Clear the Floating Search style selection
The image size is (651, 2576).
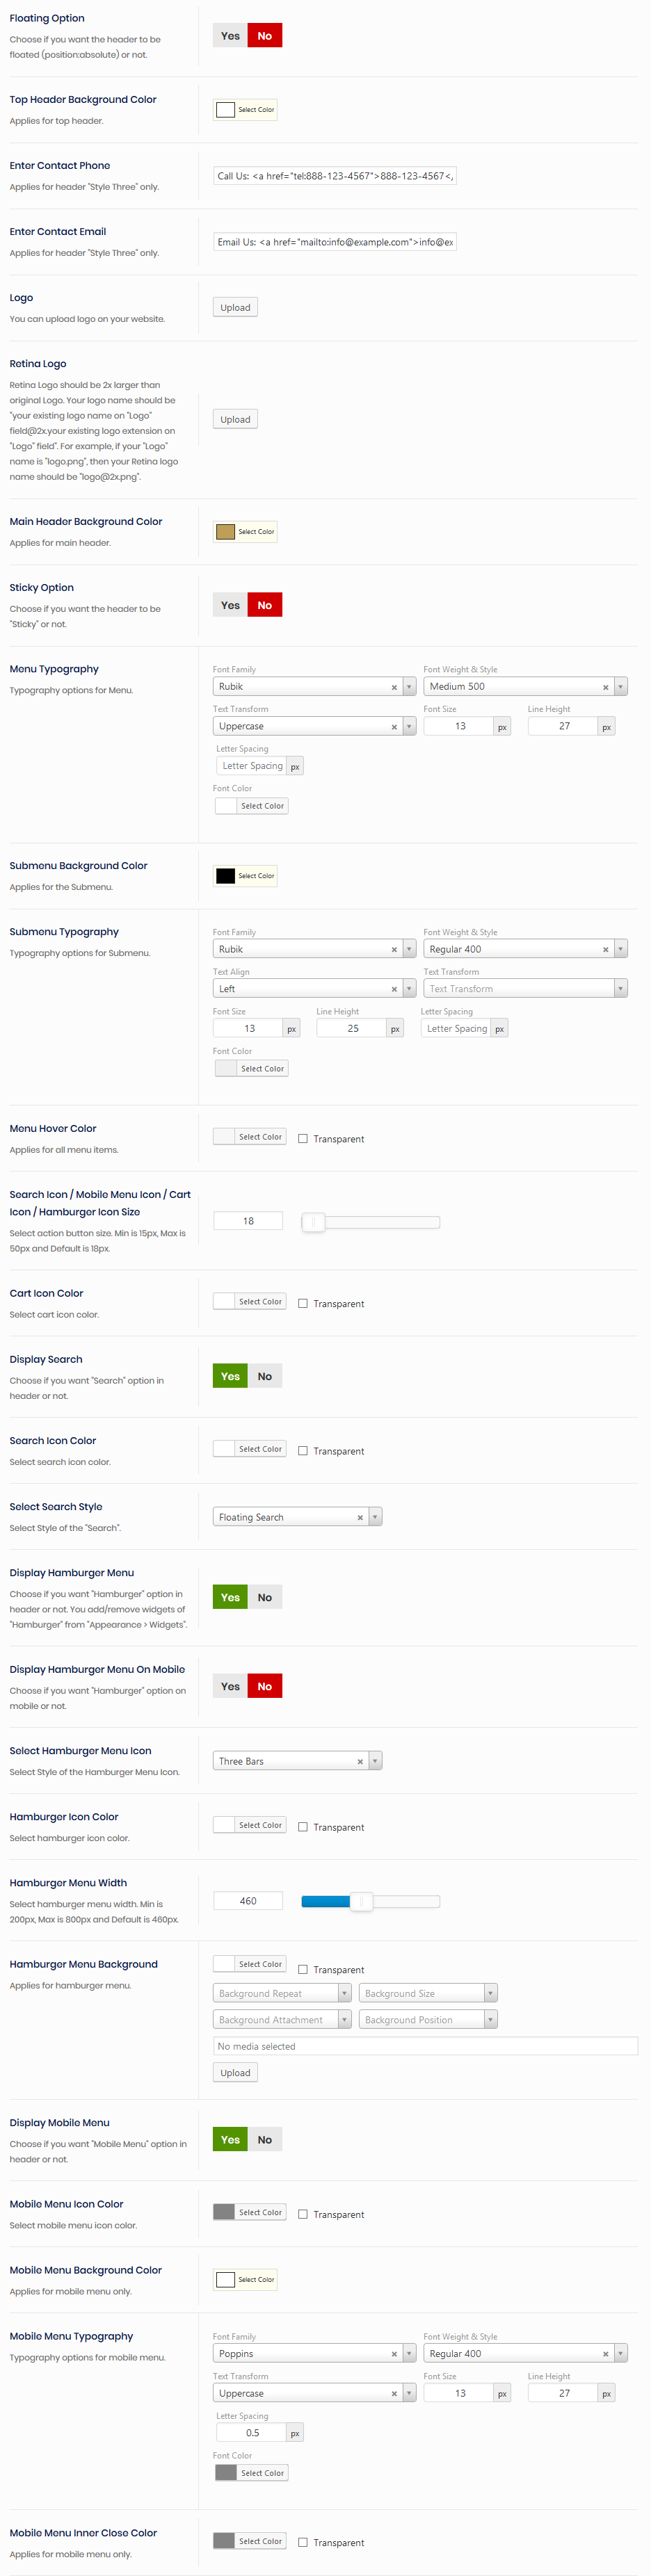coord(360,1517)
